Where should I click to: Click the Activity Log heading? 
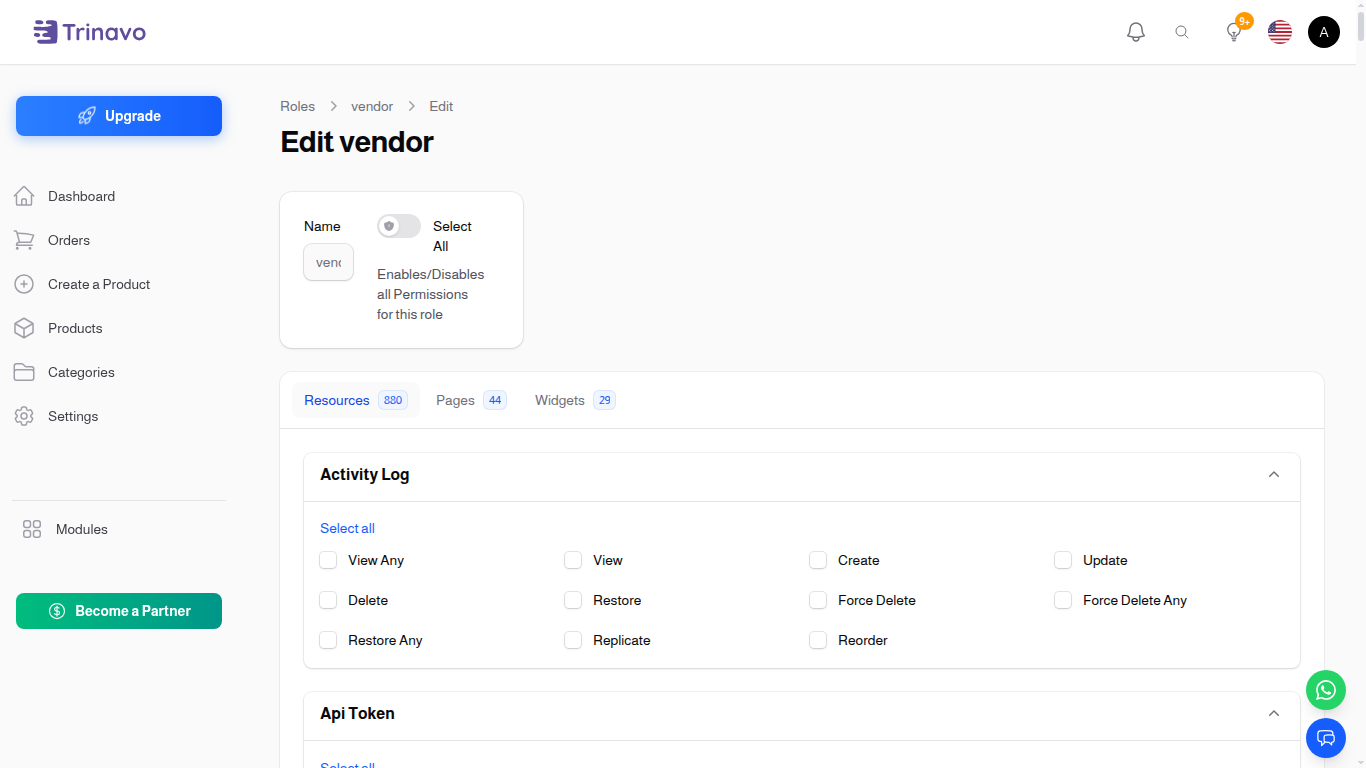[x=364, y=474]
